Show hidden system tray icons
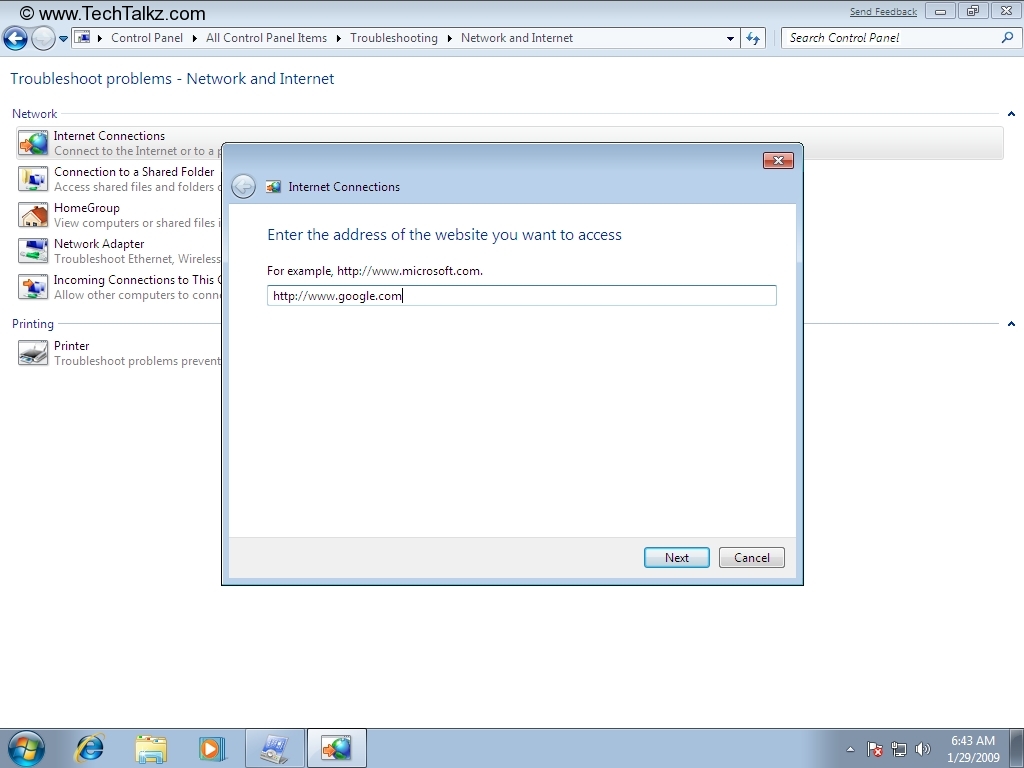 point(850,749)
